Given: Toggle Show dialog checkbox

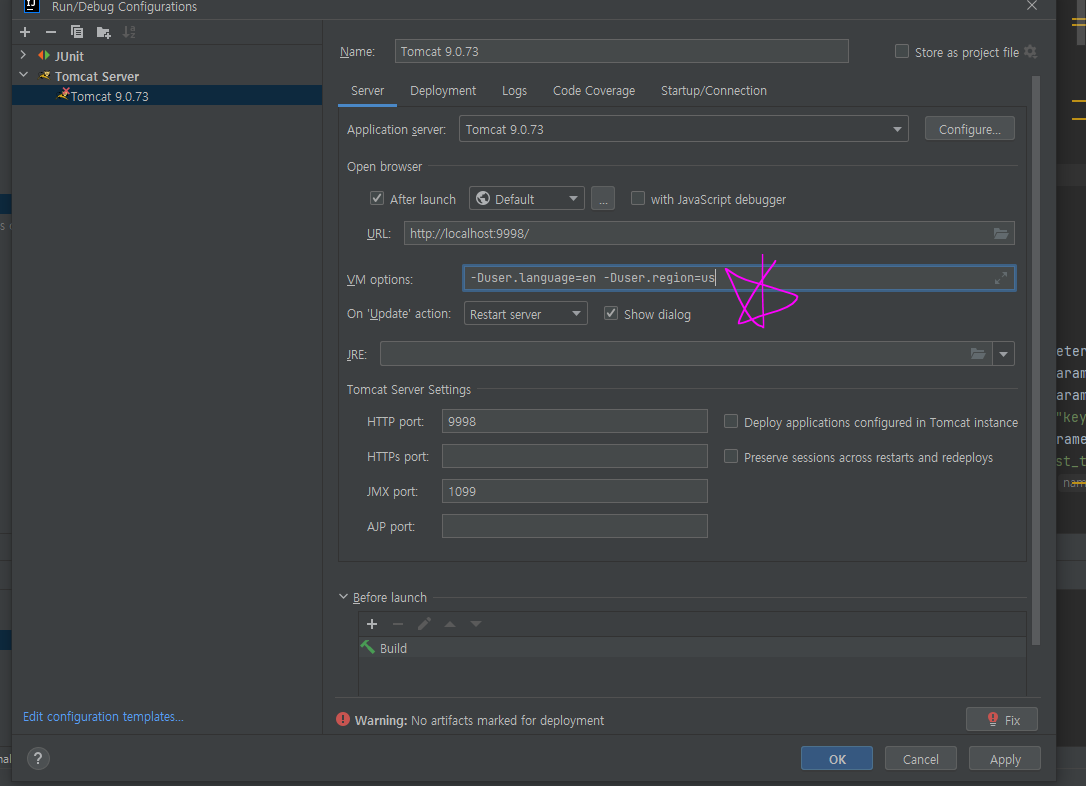Looking at the screenshot, I should click(x=611, y=313).
